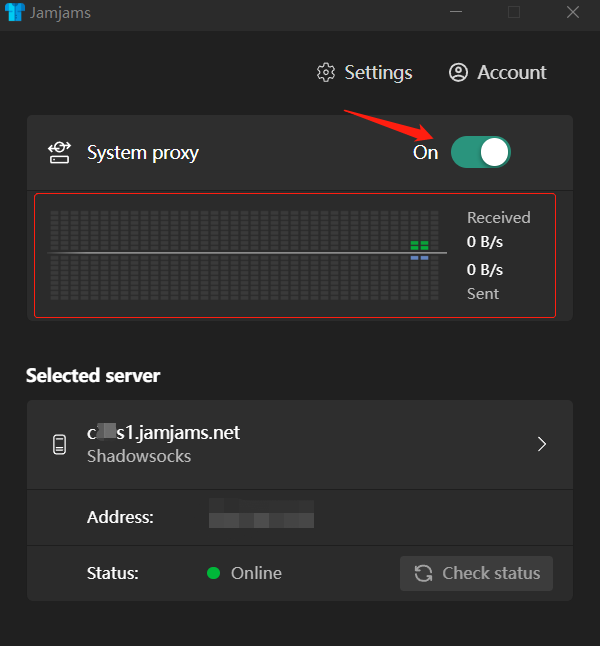Click the On label beside the switch

pyautogui.click(x=426, y=153)
